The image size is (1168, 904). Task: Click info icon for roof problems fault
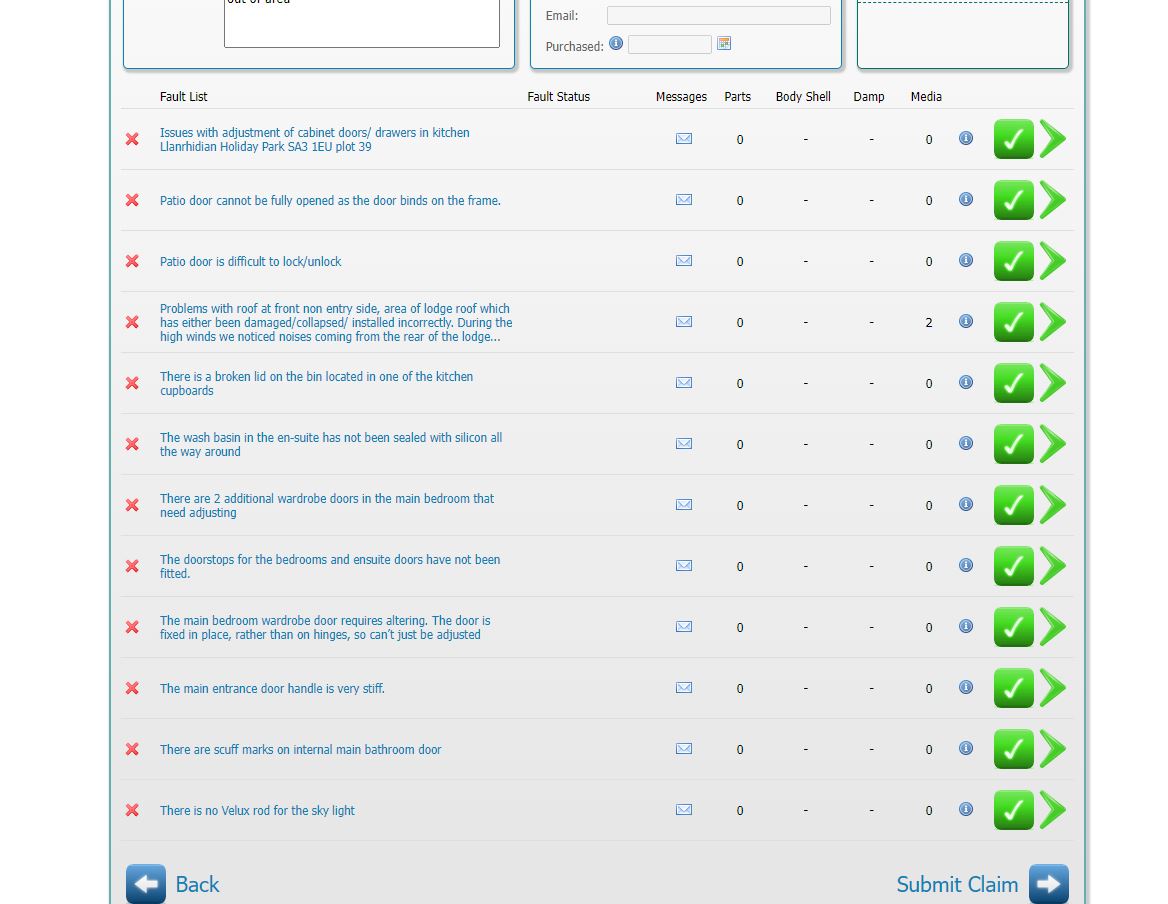(966, 321)
